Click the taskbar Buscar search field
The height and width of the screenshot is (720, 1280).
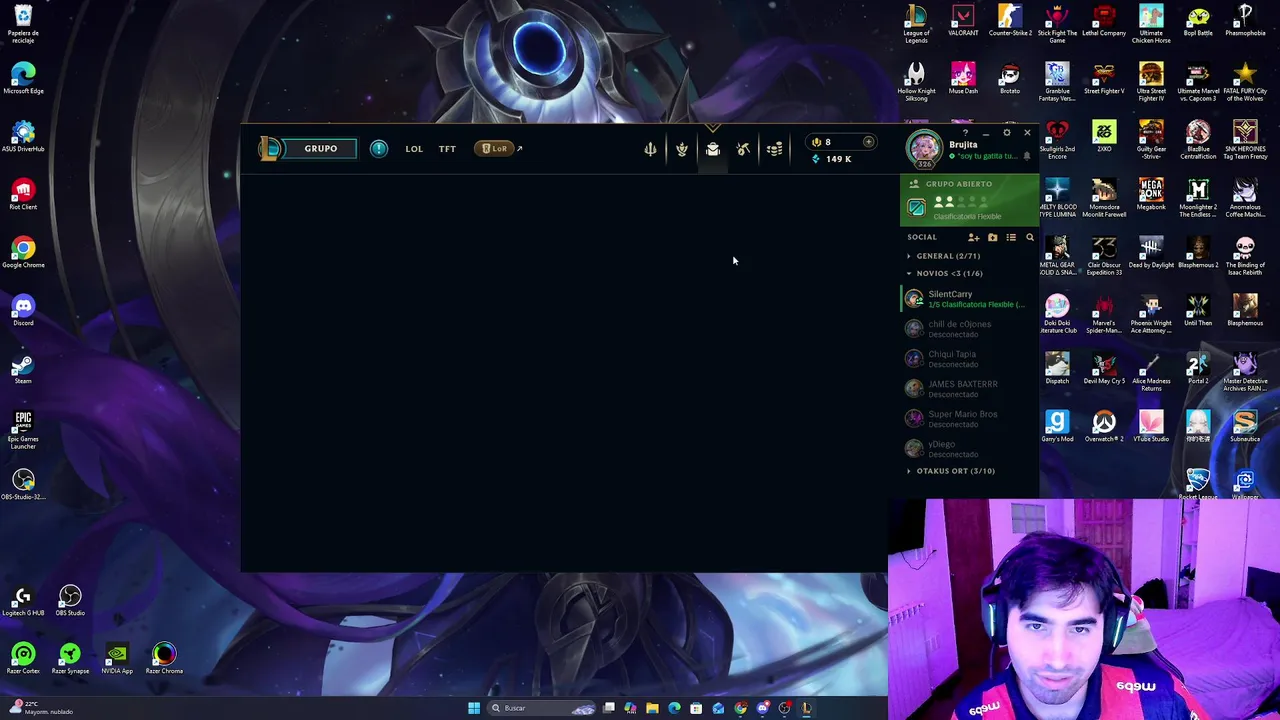(x=542, y=708)
